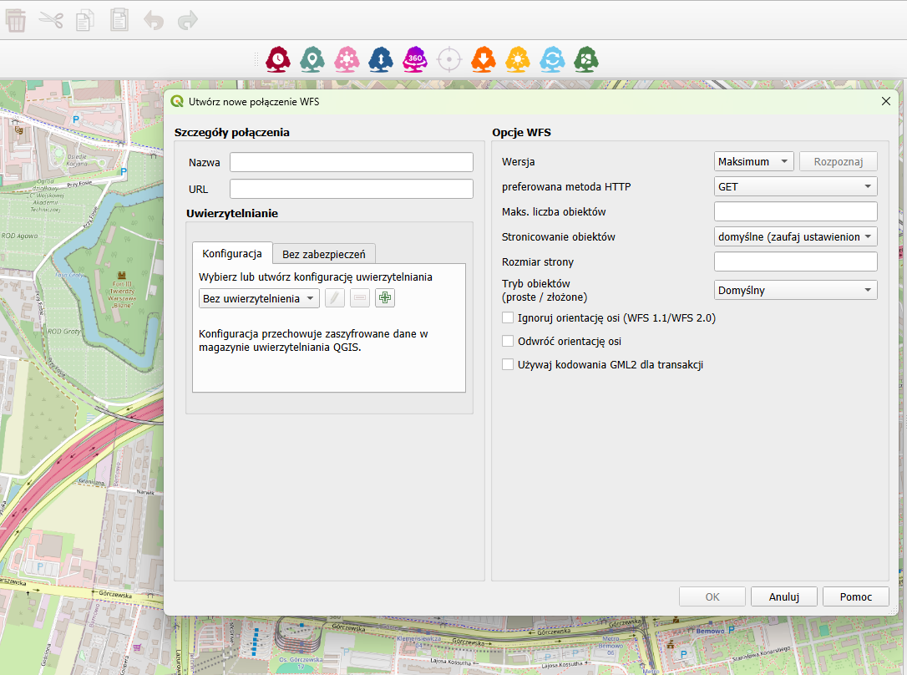Switch to the Konfiguracja tab

click(x=232, y=253)
